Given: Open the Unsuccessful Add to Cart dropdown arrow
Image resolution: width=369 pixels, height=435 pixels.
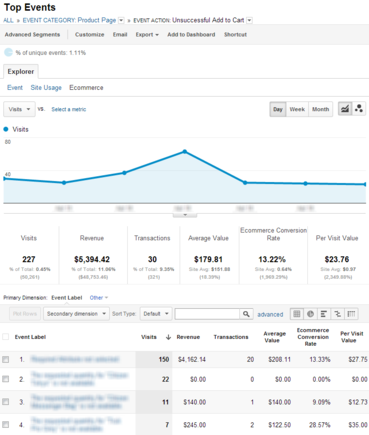Looking at the screenshot, I should click(x=249, y=20).
